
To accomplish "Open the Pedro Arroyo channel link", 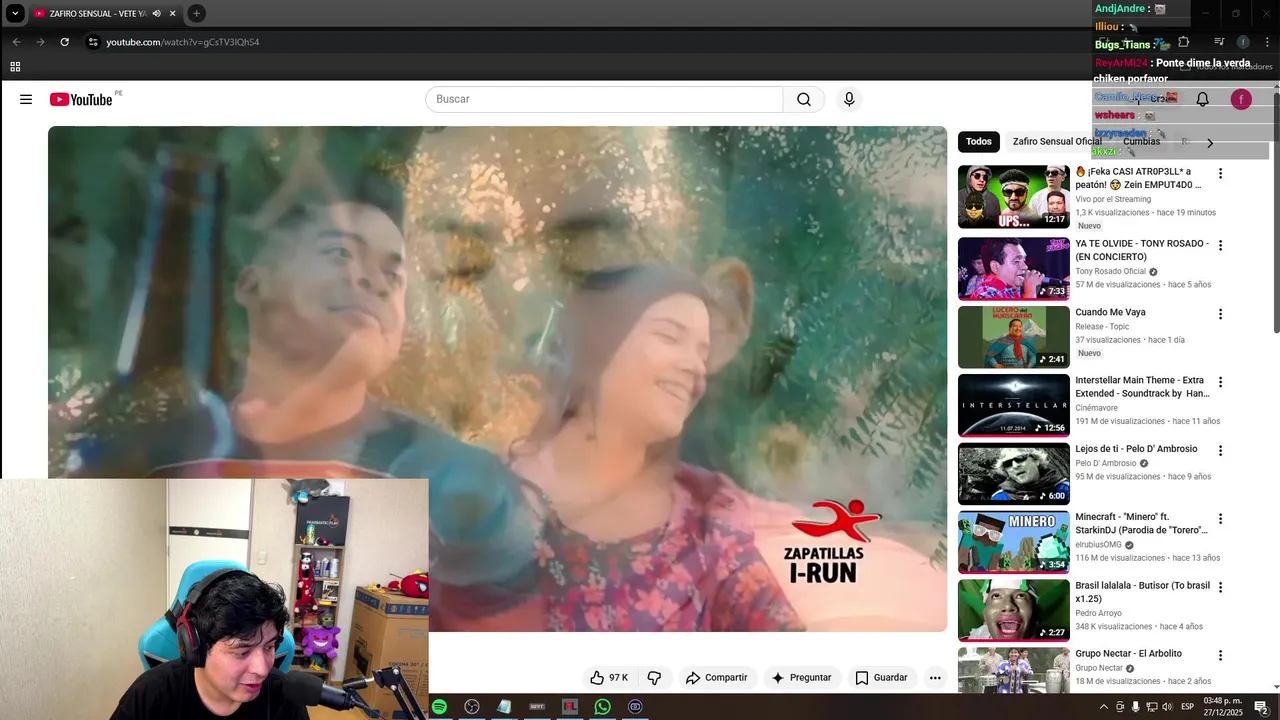I will point(1098,613).
